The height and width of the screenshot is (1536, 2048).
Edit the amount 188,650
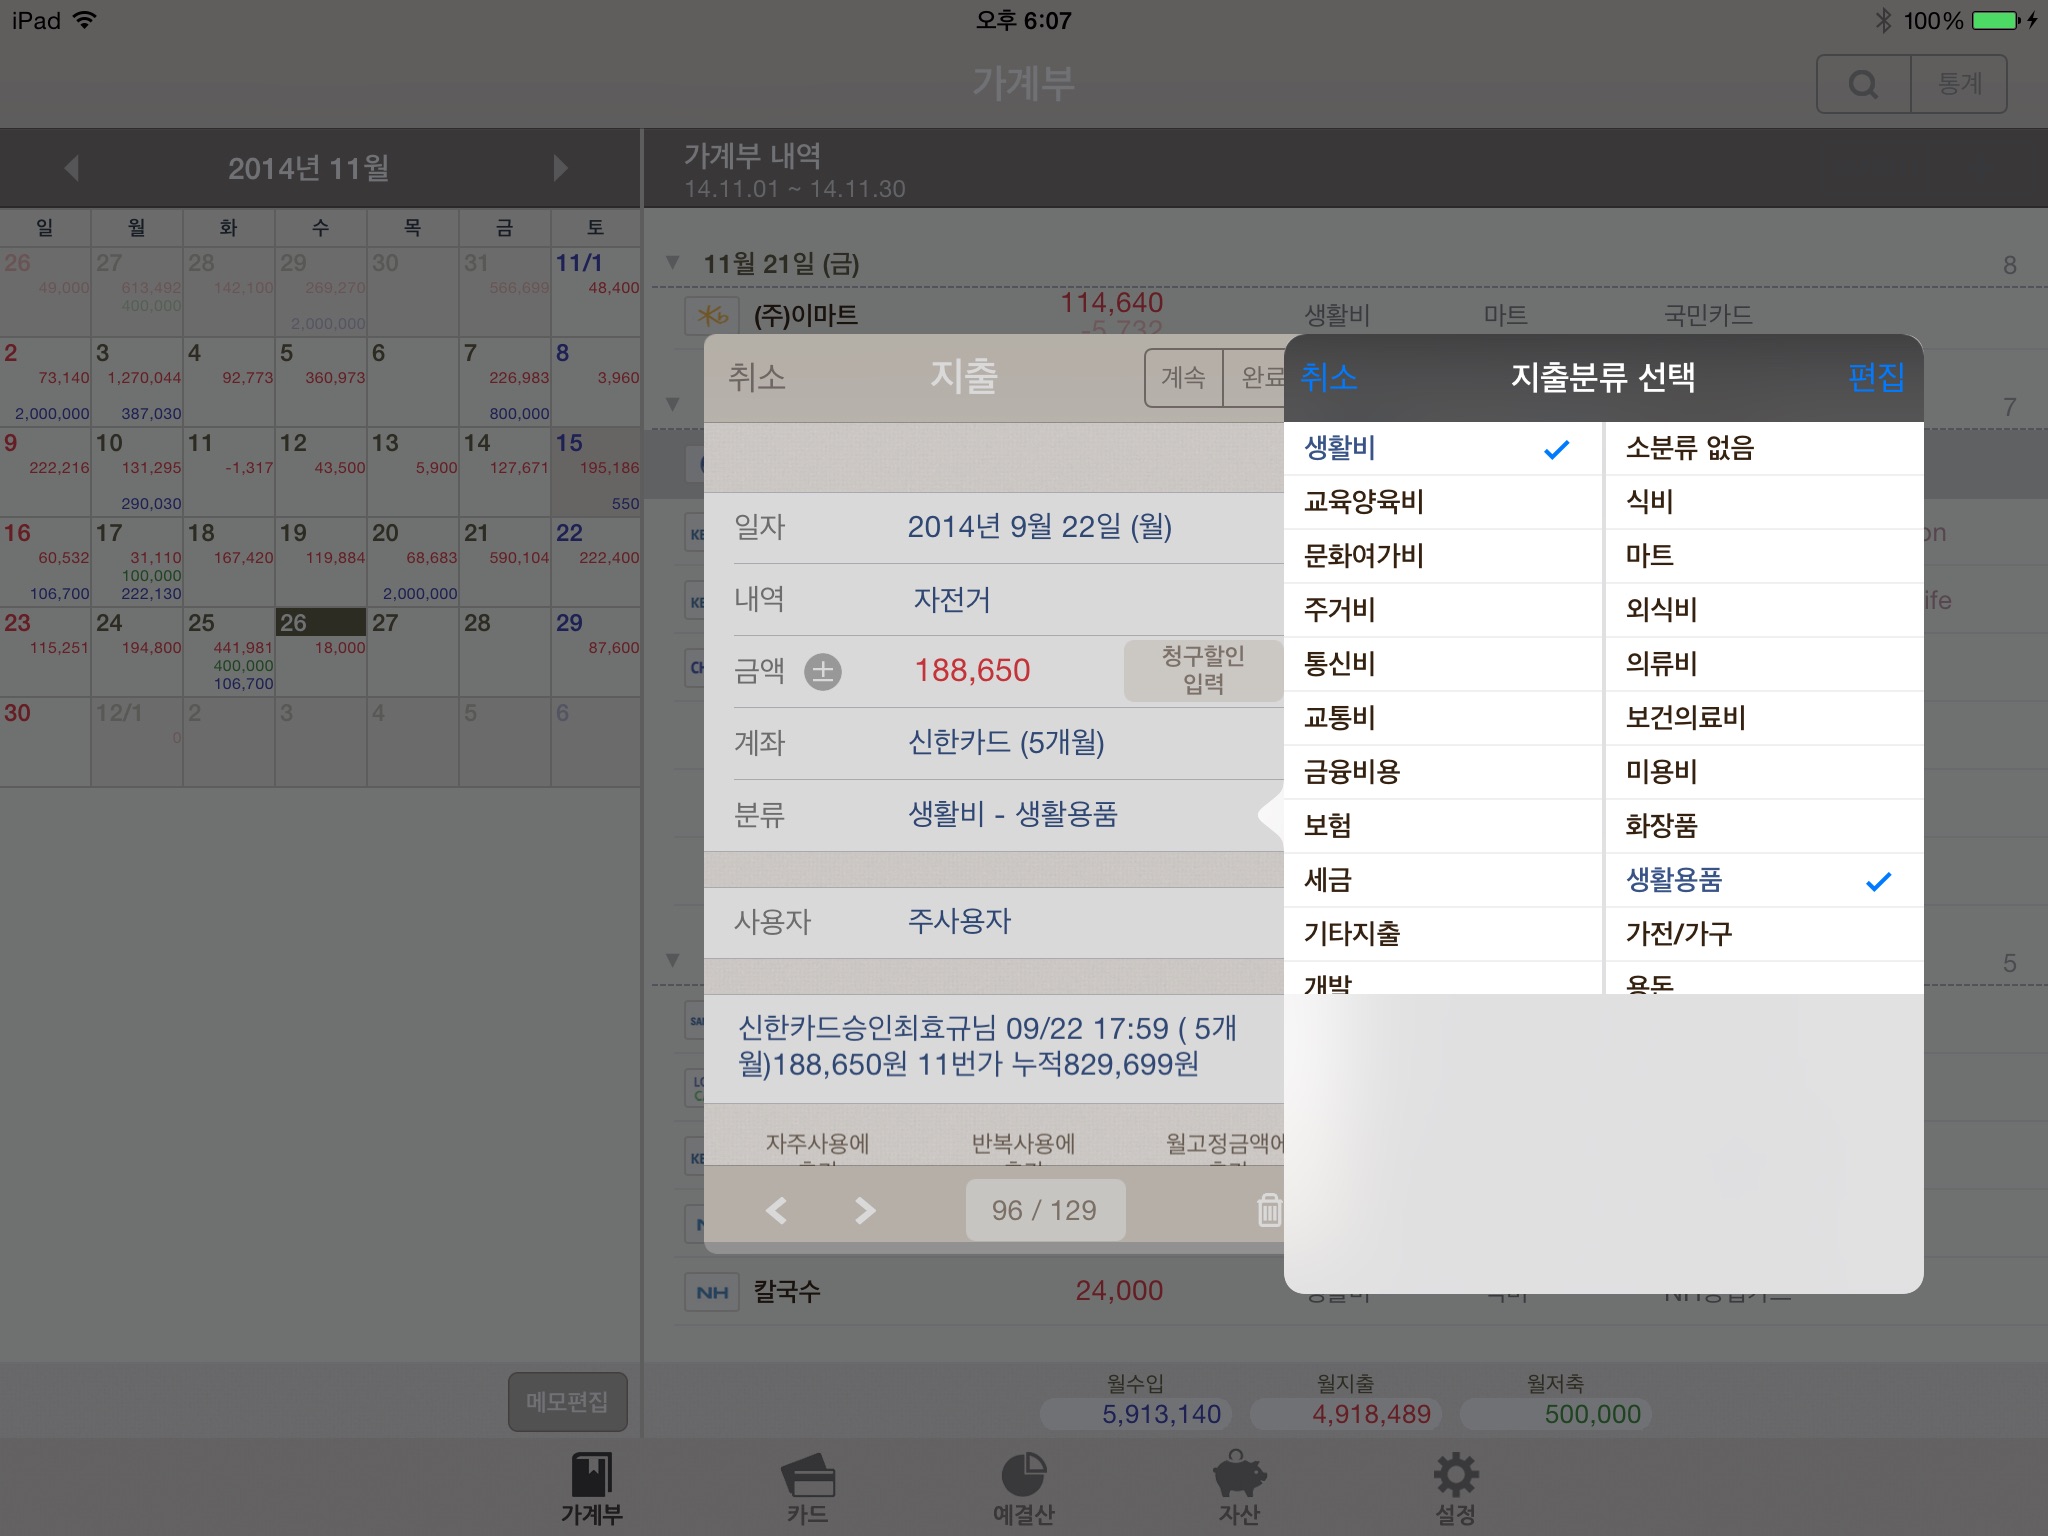click(x=972, y=671)
